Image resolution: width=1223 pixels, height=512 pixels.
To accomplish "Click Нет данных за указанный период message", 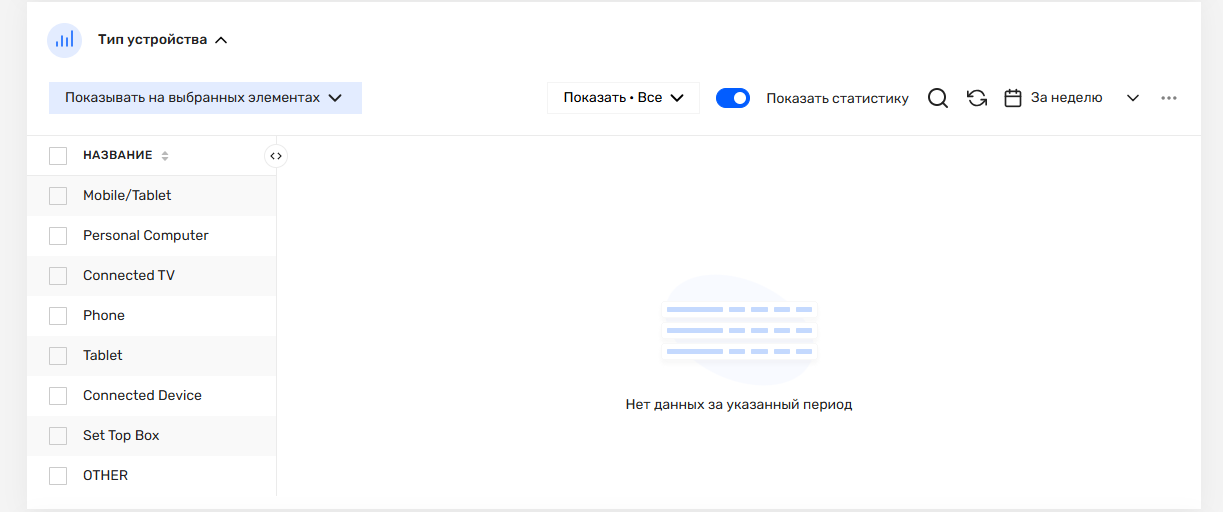I will pos(739,405).
